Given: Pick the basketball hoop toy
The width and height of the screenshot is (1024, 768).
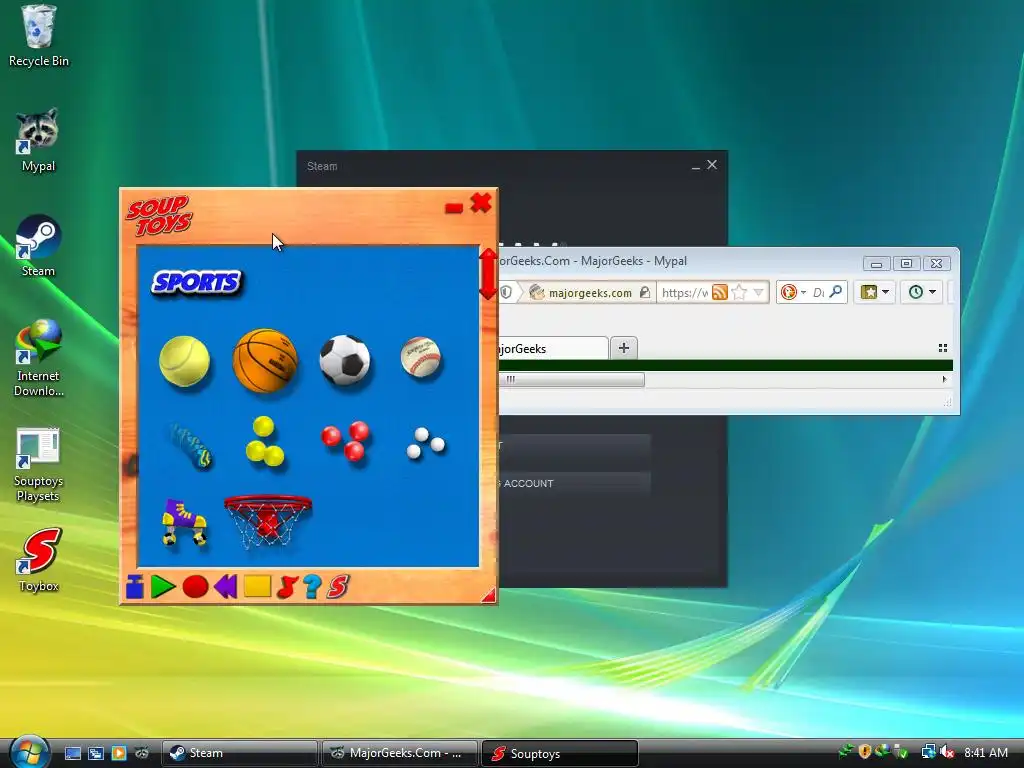Looking at the screenshot, I should 268,520.
